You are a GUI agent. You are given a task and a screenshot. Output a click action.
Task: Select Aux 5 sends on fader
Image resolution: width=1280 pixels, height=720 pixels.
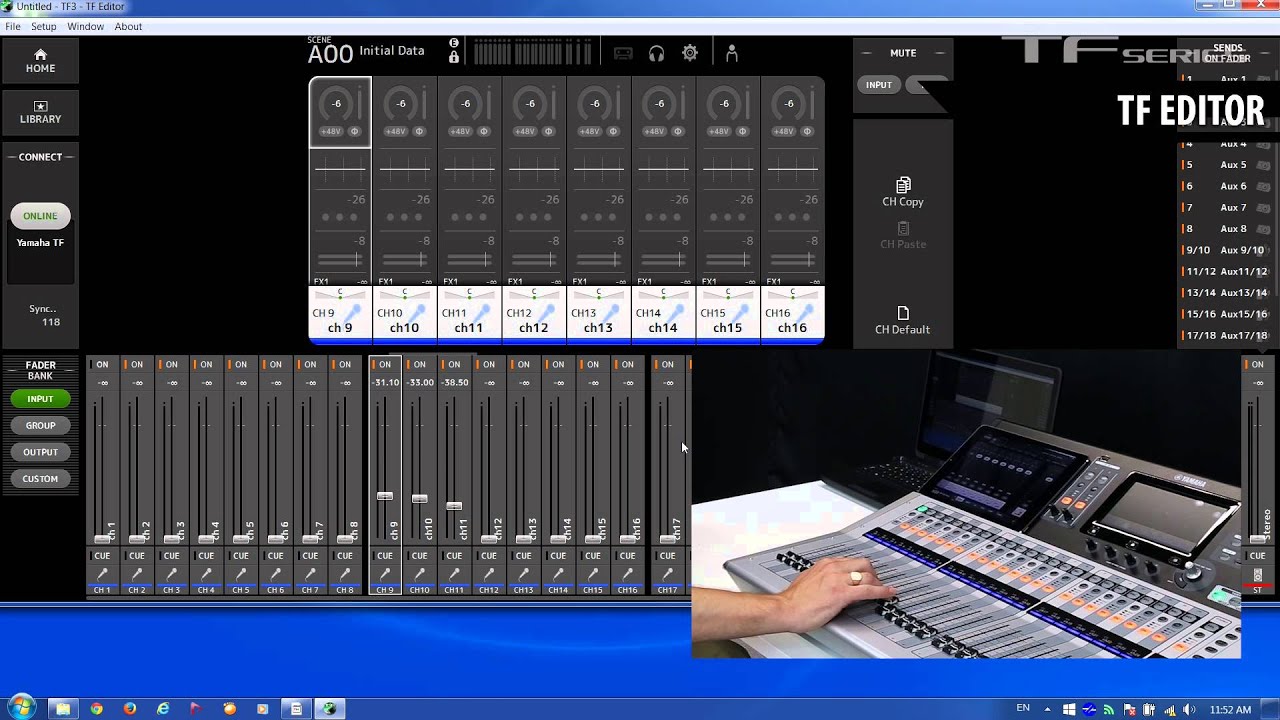[x=1227, y=165]
